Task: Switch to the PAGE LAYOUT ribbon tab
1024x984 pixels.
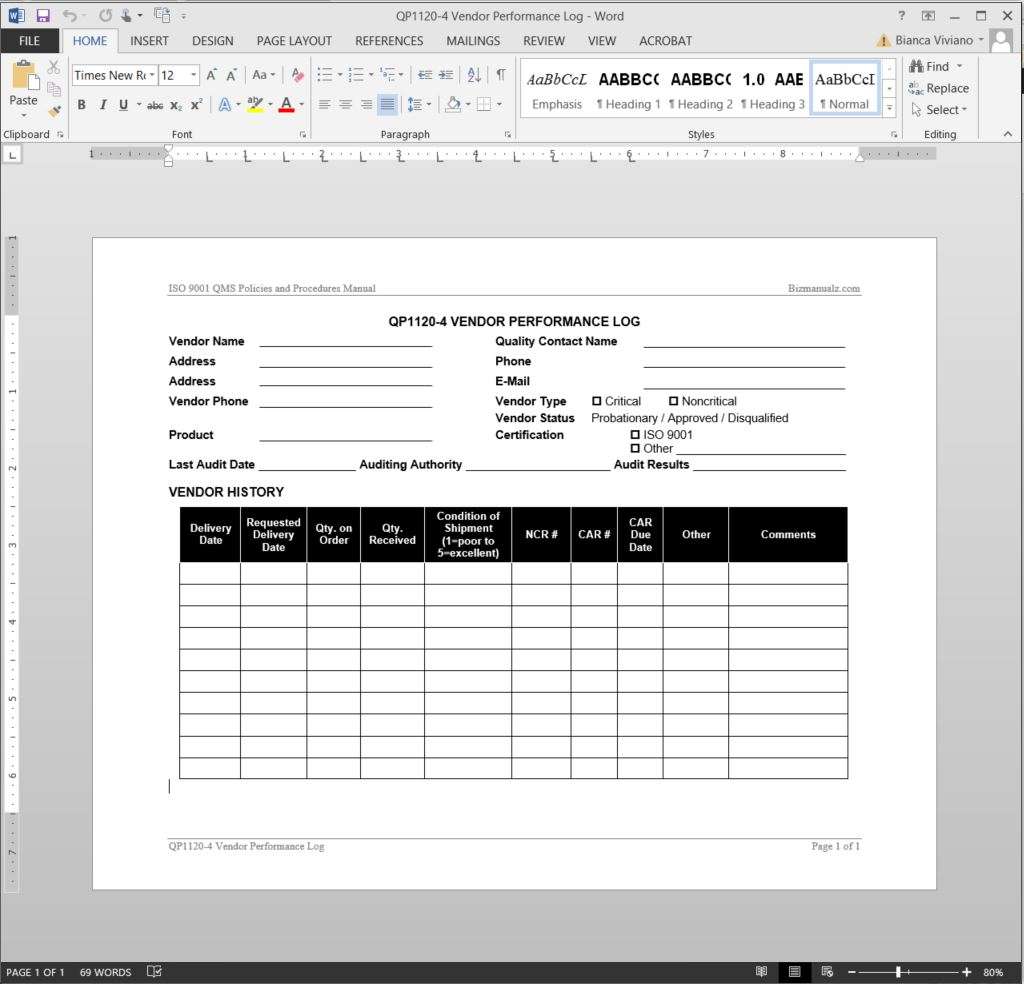Action: click(294, 40)
